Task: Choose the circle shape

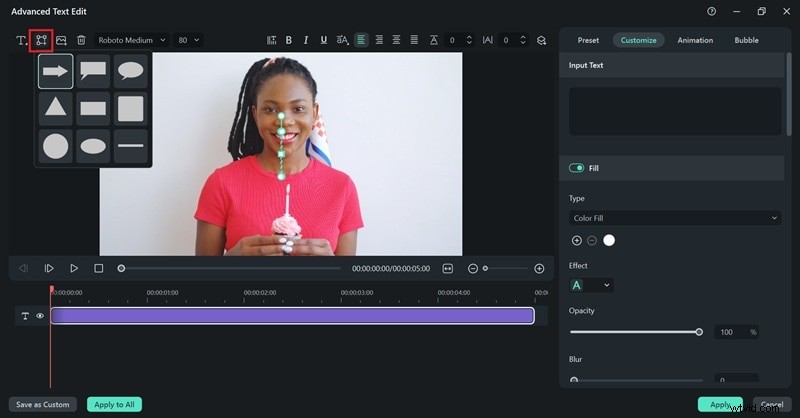Action: click(56, 146)
